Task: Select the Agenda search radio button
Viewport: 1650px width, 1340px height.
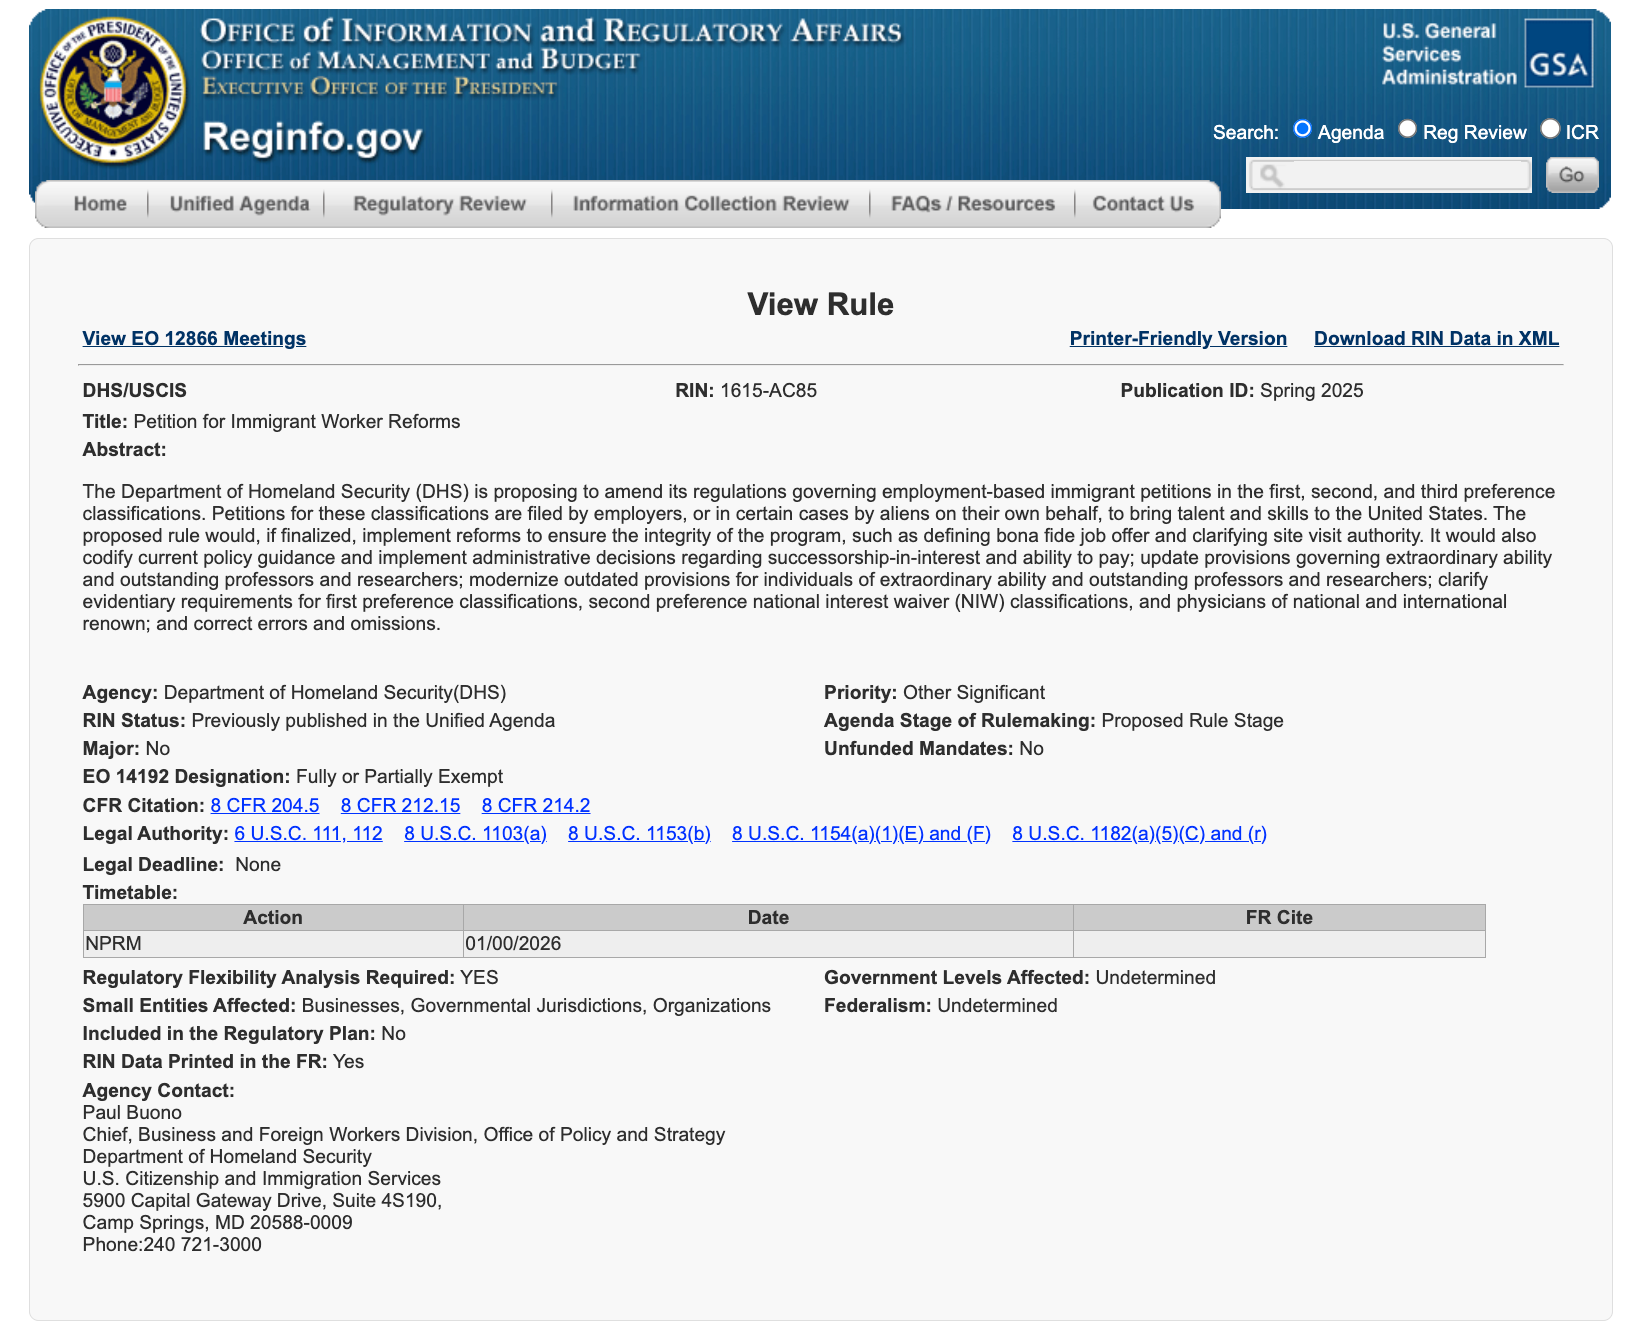Action: click(x=1302, y=129)
